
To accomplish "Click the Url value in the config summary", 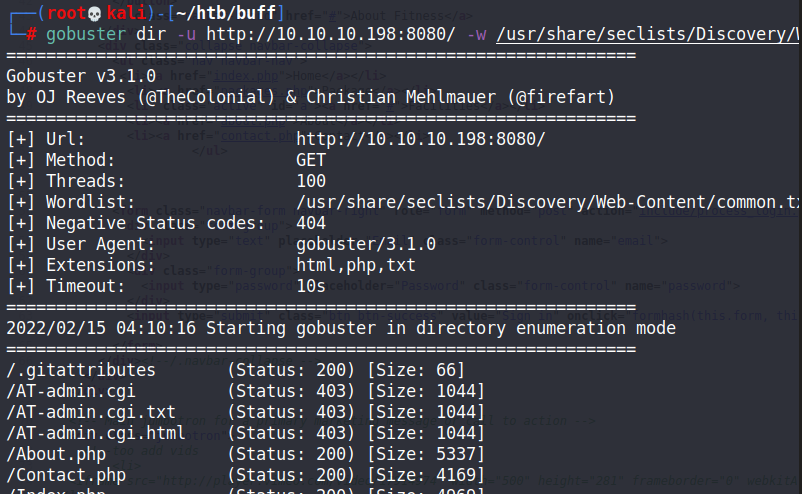I will (420, 139).
